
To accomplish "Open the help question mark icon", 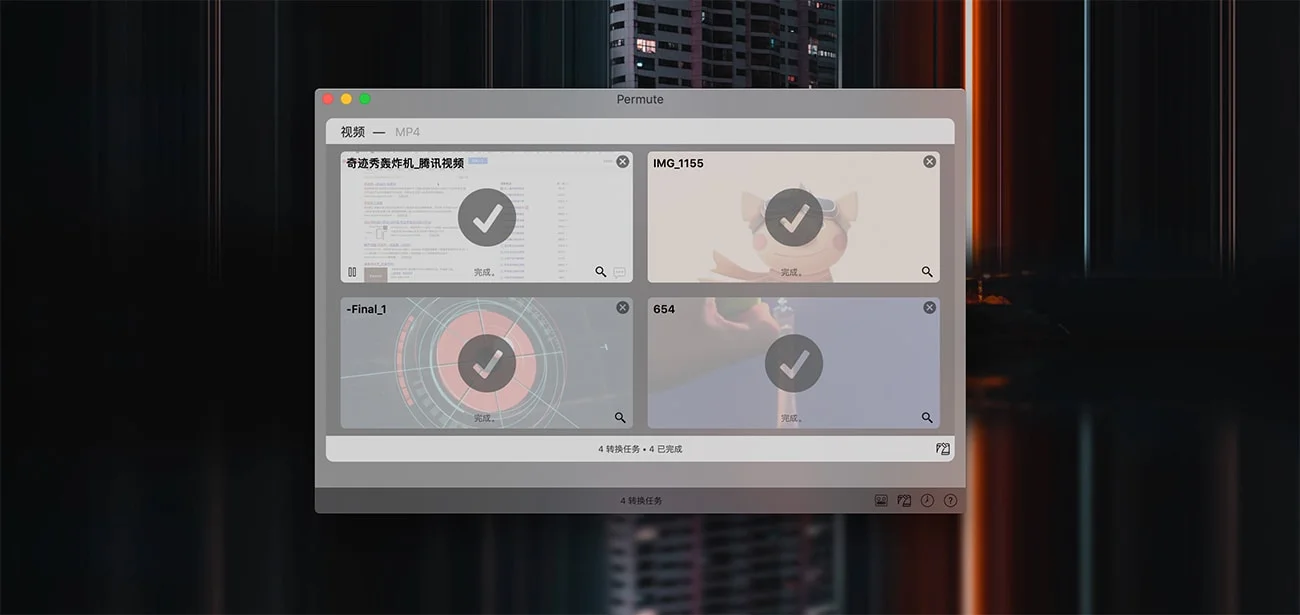I will tap(950, 500).
